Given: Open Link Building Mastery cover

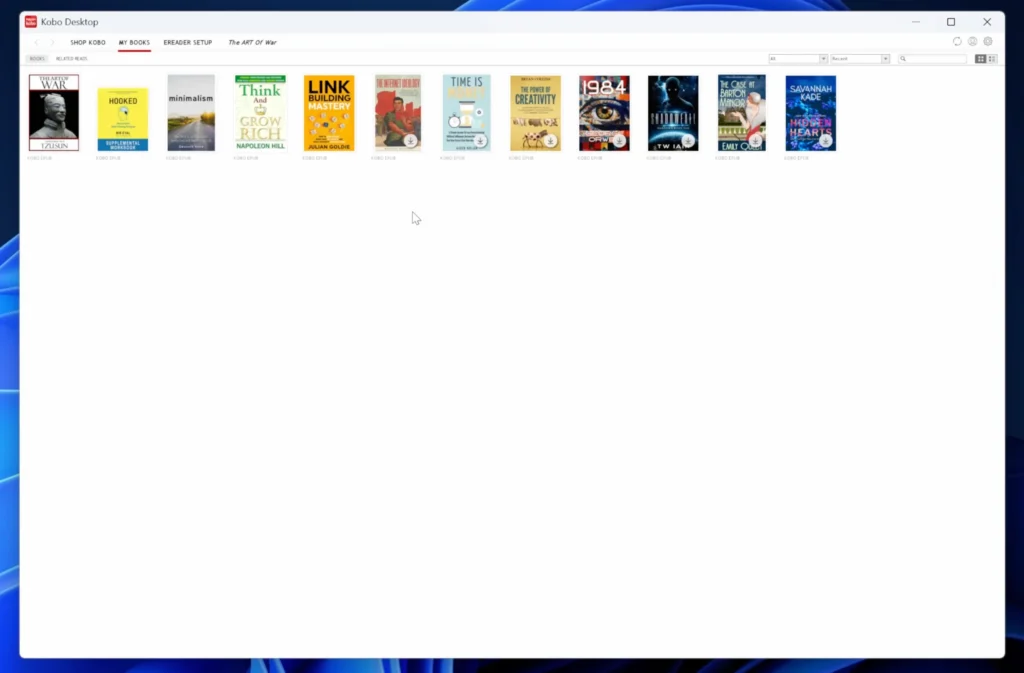Looking at the screenshot, I should click(x=329, y=113).
